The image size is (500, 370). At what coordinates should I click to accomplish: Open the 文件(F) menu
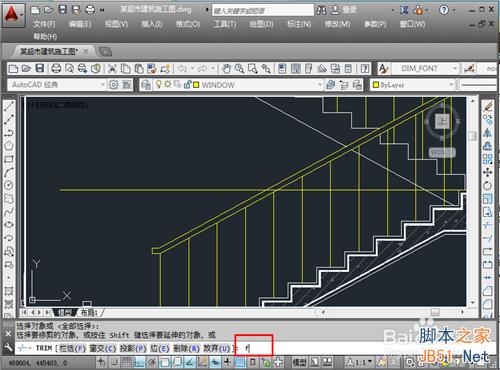(x=44, y=24)
